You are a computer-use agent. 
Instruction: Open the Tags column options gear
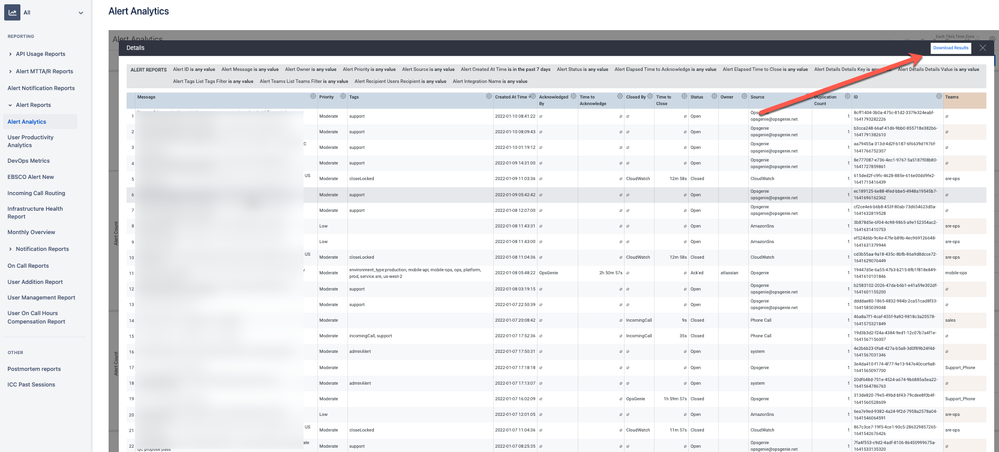489,96
